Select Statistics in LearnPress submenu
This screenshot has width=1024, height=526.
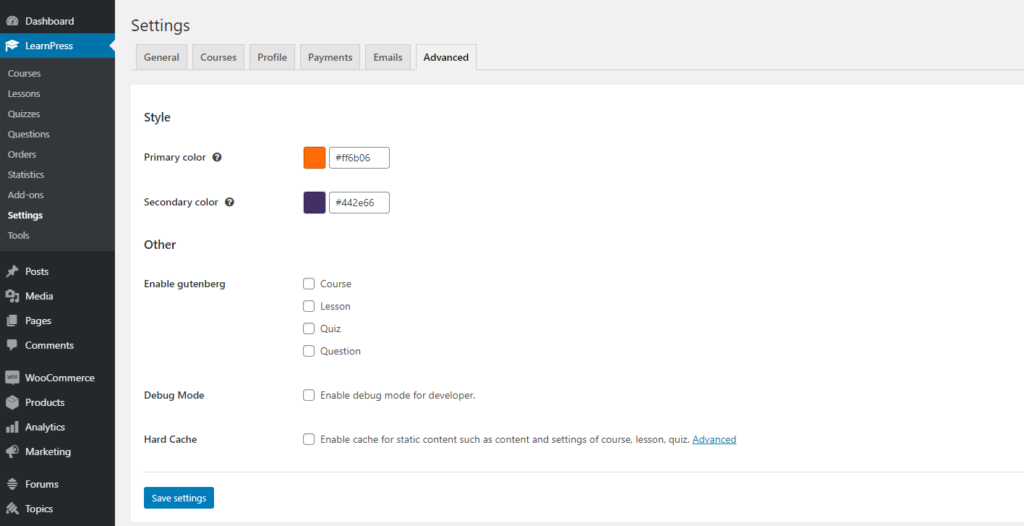coord(26,175)
